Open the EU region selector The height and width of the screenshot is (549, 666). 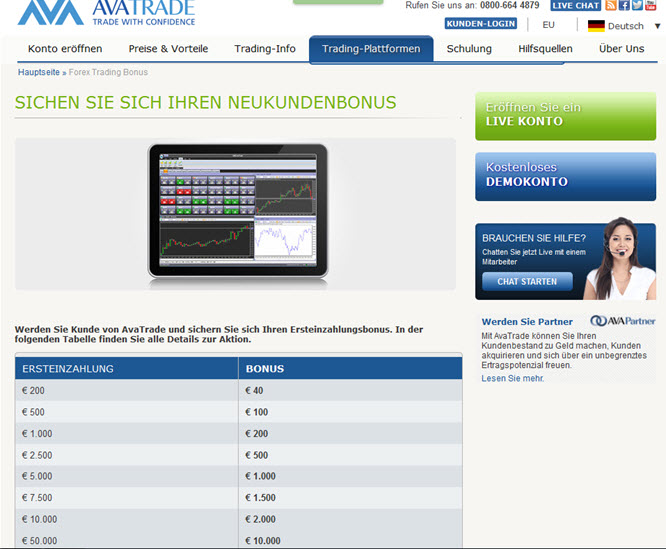[548, 25]
